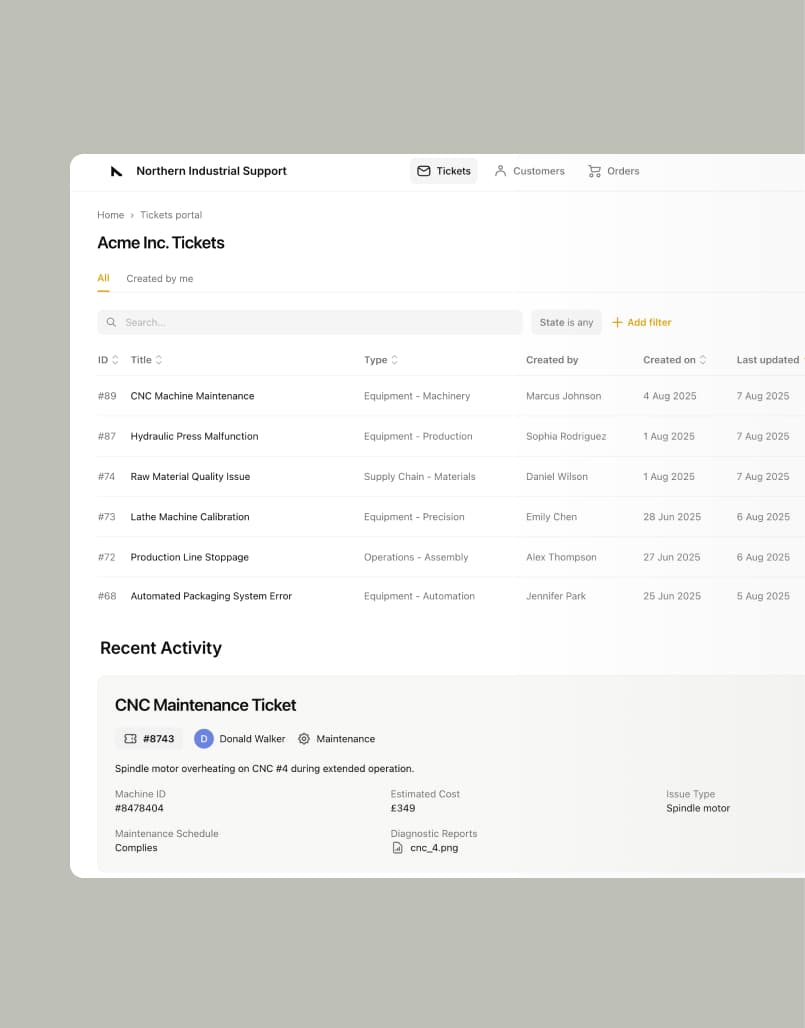Click the magnifier icon in search bar

tap(111, 322)
